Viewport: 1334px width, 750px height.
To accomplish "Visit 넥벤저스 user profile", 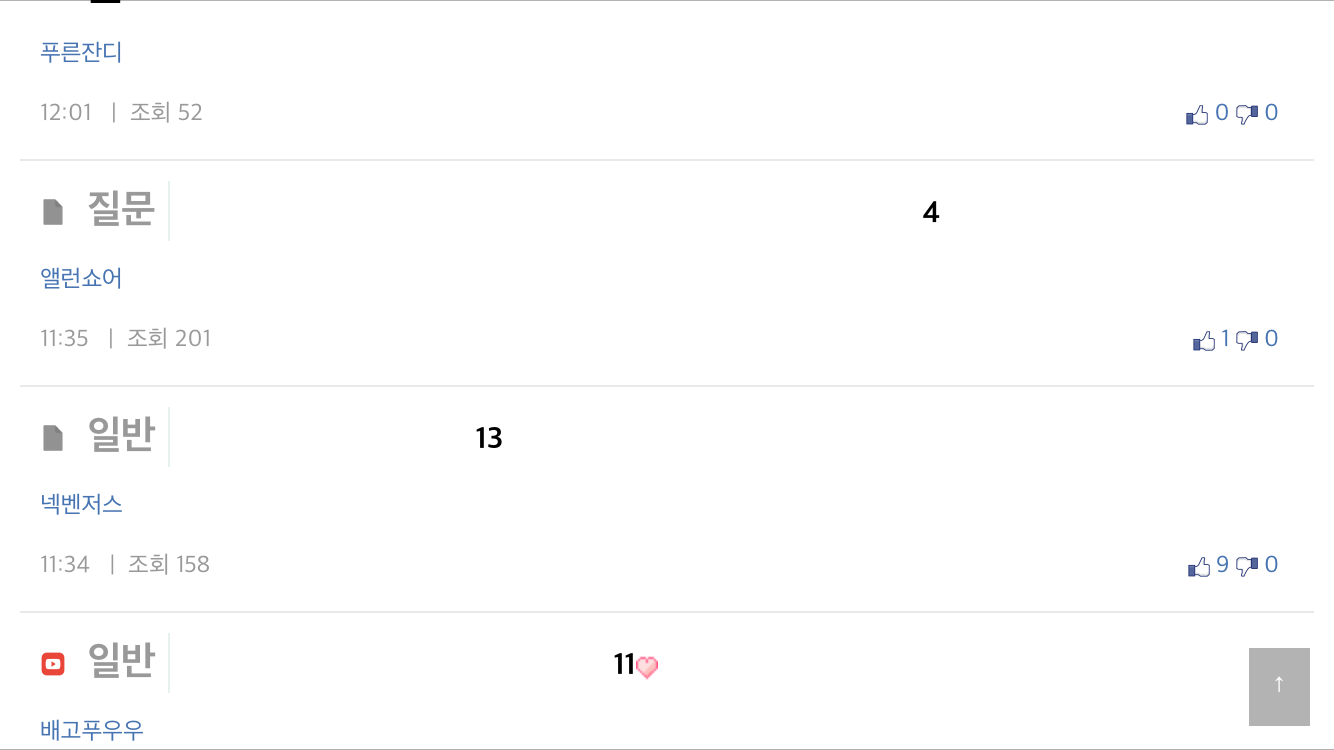I will [x=81, y=504].
